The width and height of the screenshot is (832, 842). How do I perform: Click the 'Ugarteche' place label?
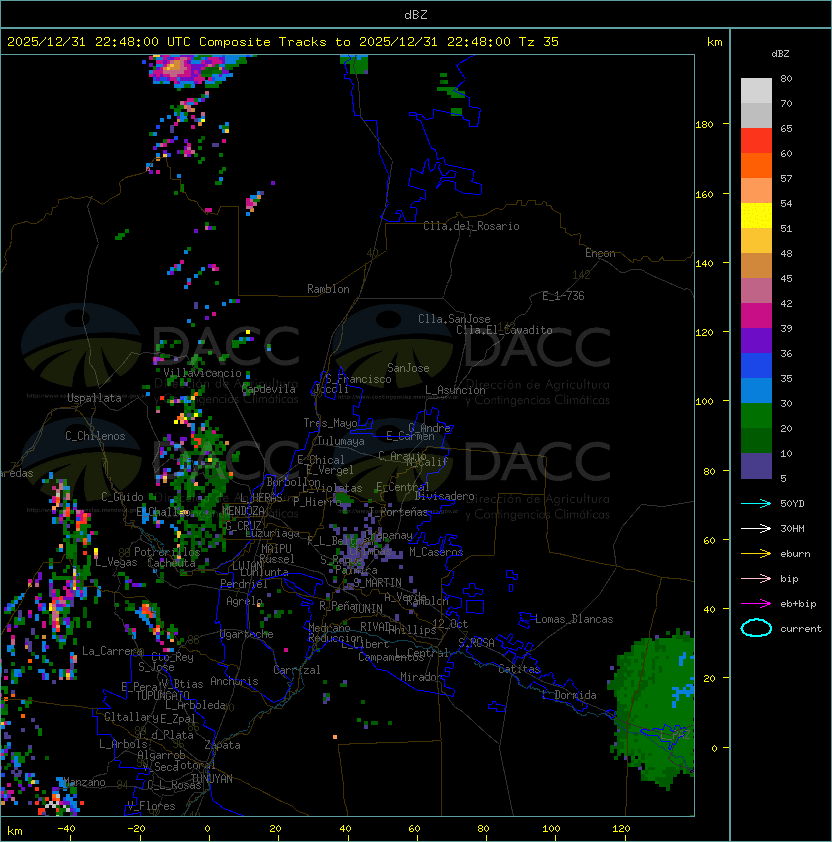click(247, 634)
